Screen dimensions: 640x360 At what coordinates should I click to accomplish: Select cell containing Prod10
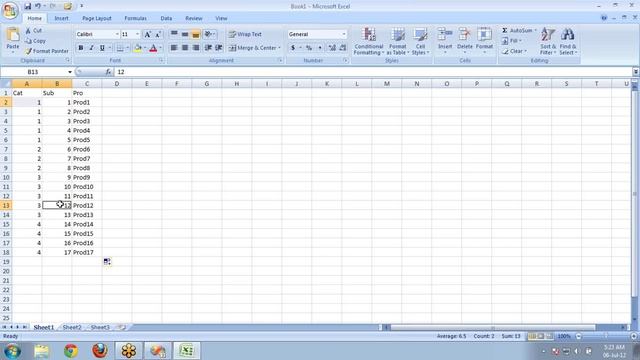pyautogui.click(x=87, y=187)
